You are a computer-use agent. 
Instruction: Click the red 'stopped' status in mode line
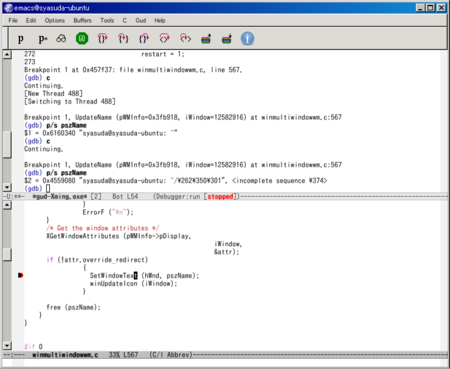220,197
